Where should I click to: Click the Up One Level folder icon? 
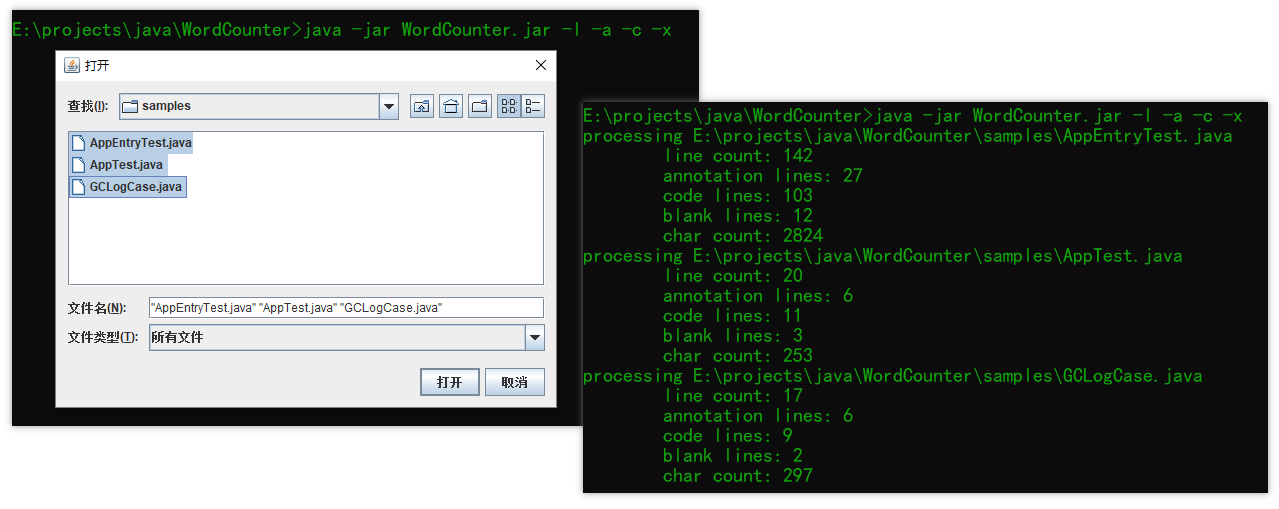tap(422, 106)
